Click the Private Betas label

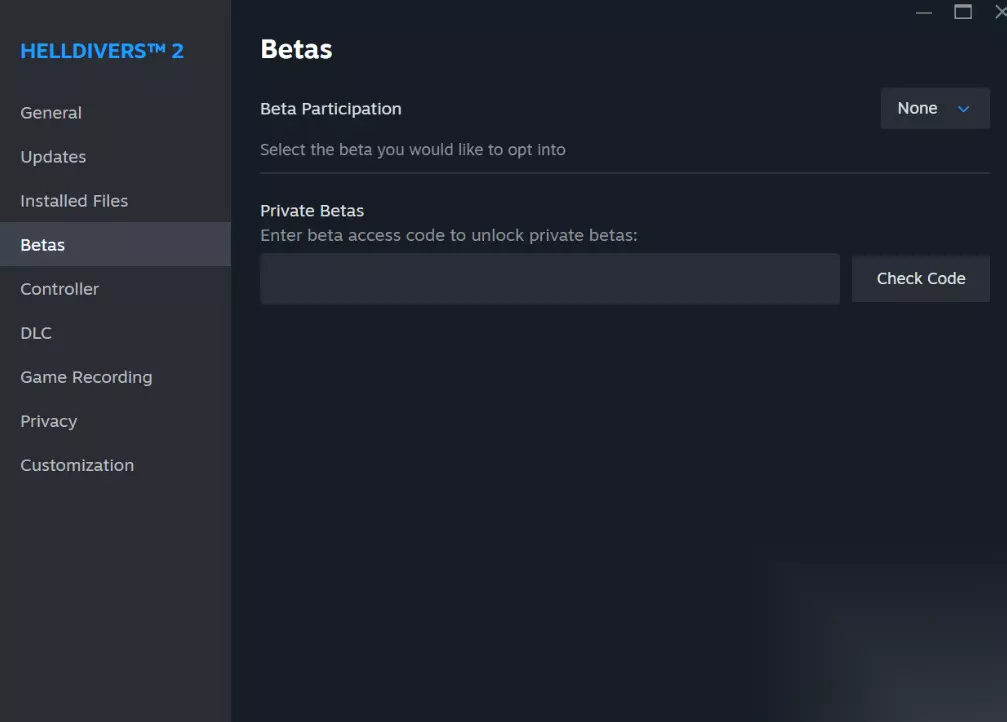[312, 211]
